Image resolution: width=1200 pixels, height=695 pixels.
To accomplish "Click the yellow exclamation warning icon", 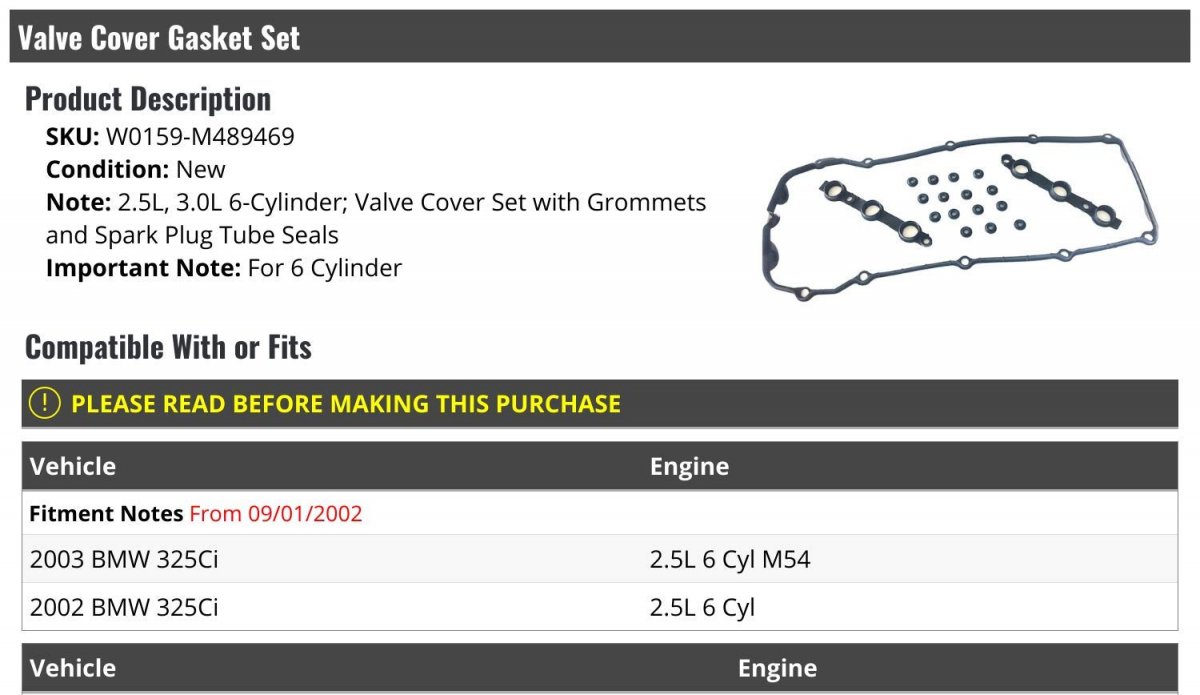I will [x=44, y=404].
